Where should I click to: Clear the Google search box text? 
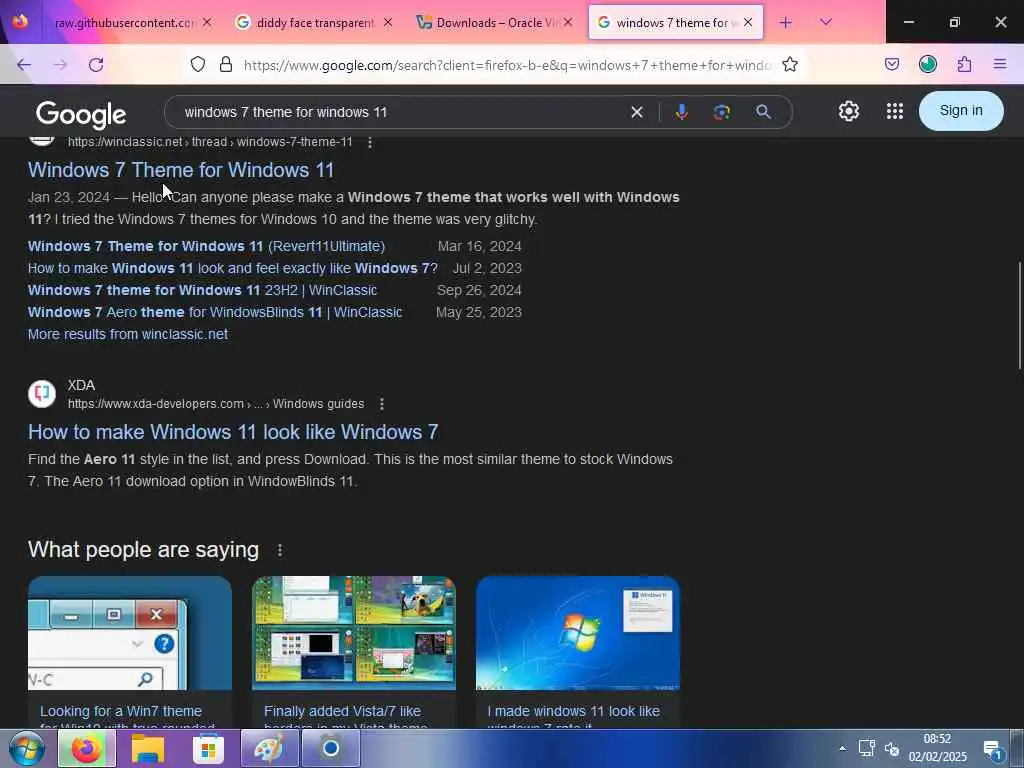(637, 112)
